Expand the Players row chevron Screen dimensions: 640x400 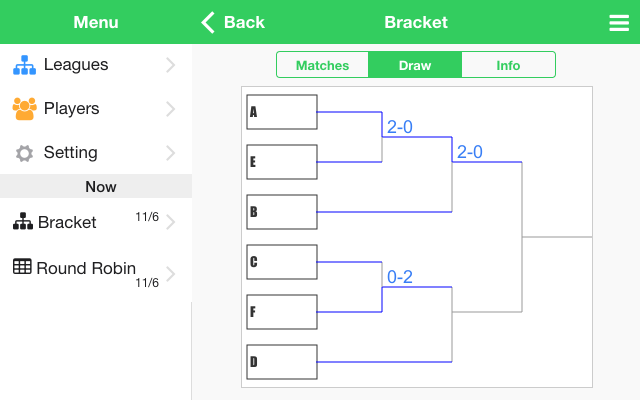coord(170,109)
